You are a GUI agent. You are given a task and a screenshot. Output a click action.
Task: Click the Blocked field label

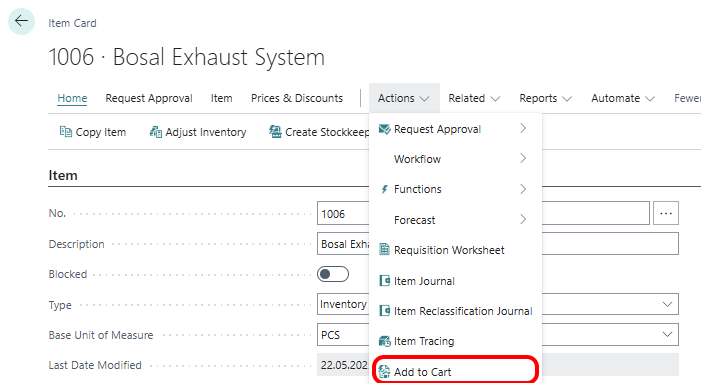pos(68,274)
